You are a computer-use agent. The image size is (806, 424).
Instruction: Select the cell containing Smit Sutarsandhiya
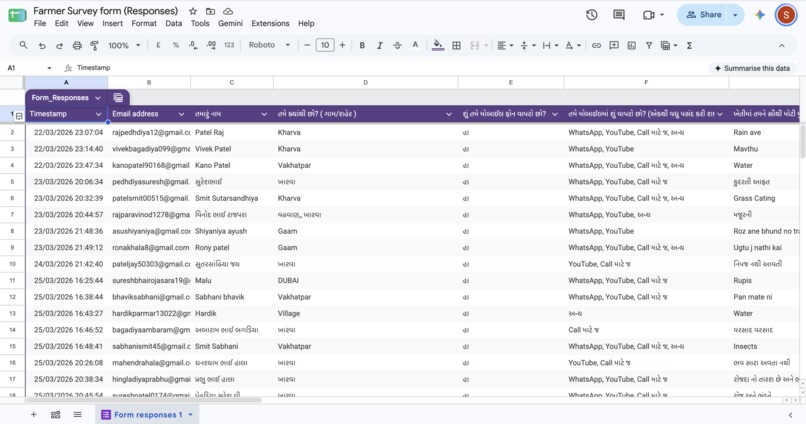(x=232, y=198)
